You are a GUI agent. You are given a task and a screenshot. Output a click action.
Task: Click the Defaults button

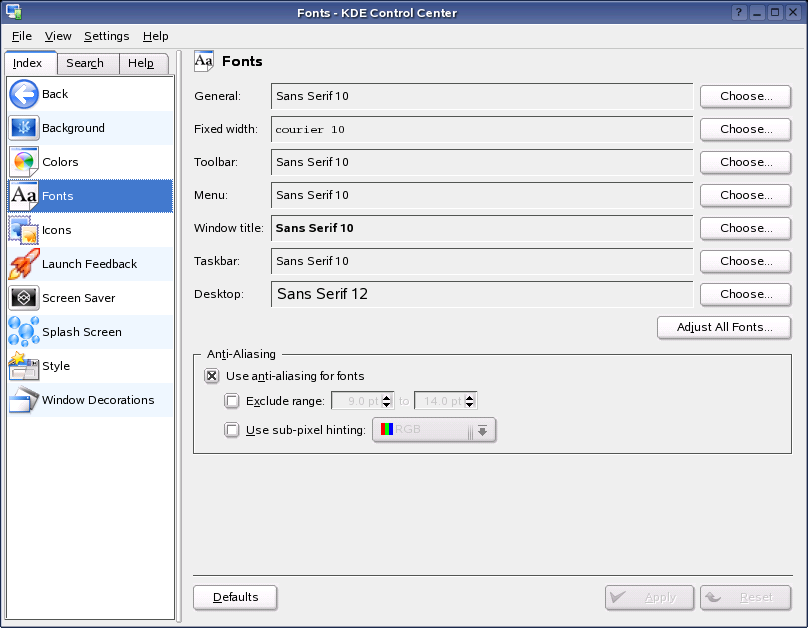point(235,597)
